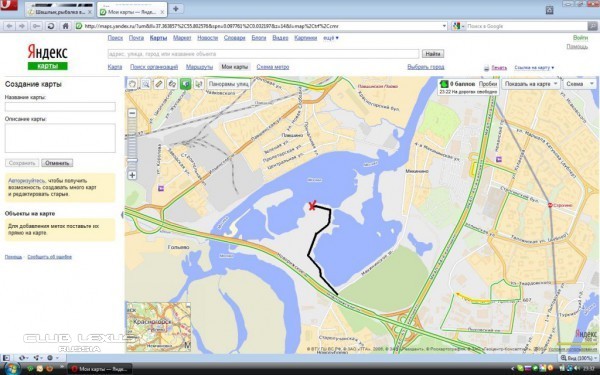
Task: Click the zoom in plus button
Action: 132,175
